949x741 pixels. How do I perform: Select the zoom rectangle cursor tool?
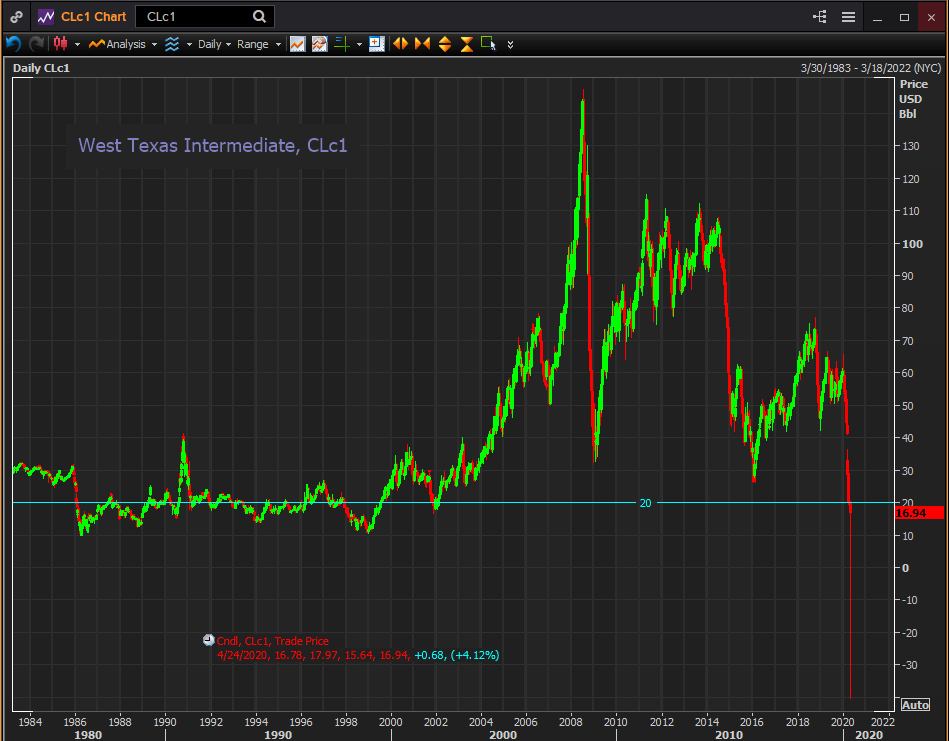coord(488,44)
